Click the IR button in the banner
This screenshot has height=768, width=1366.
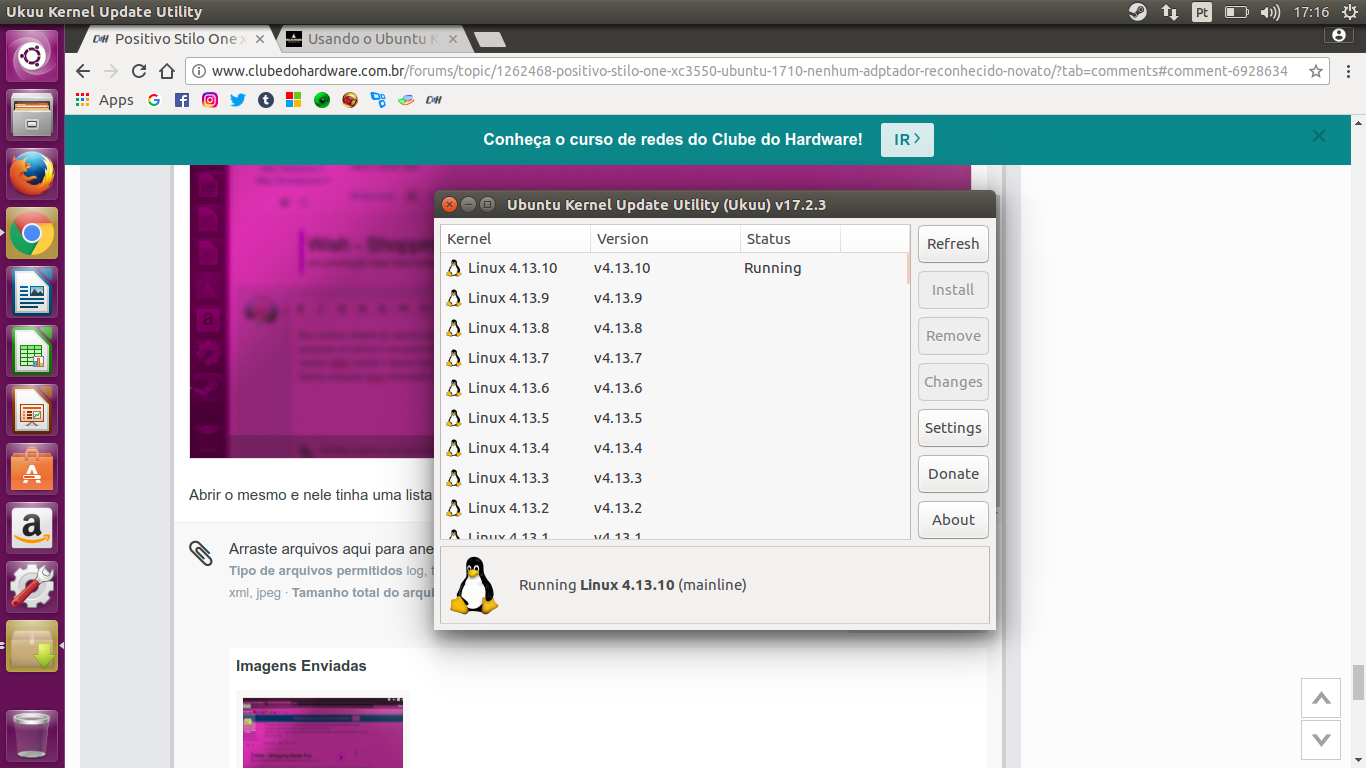click(x=907, y=140)
